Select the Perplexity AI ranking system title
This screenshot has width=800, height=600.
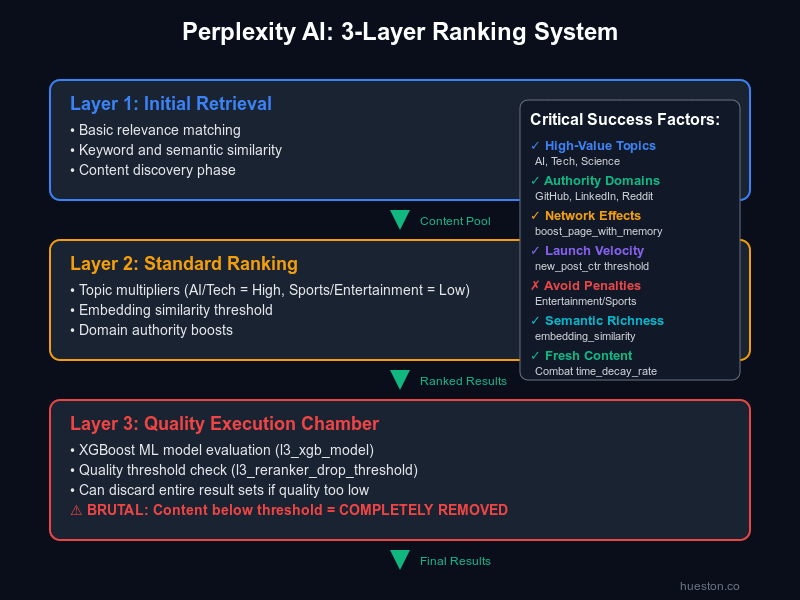pyautogui.click(x=400, y=32)
